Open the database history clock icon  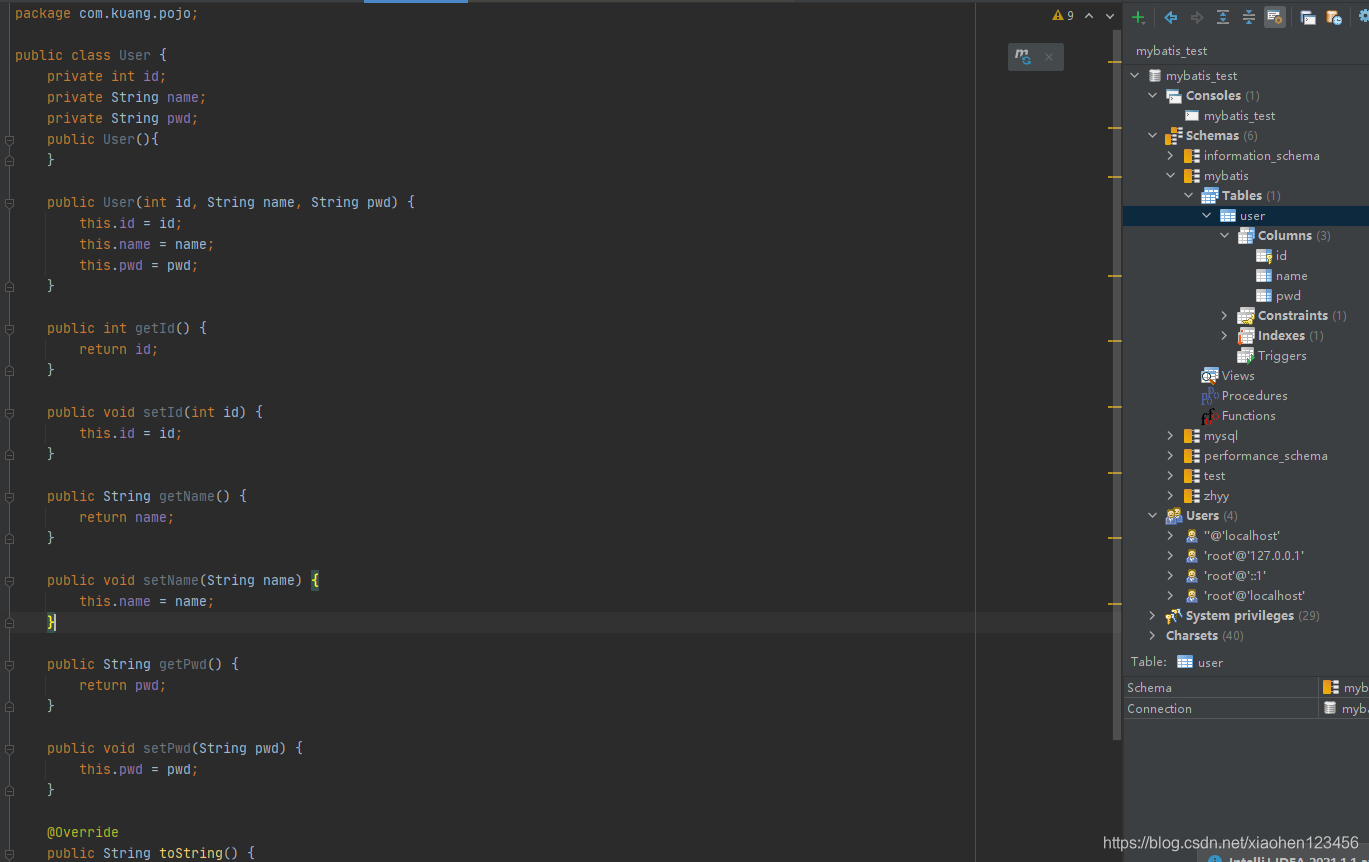tap(1334, 17)
